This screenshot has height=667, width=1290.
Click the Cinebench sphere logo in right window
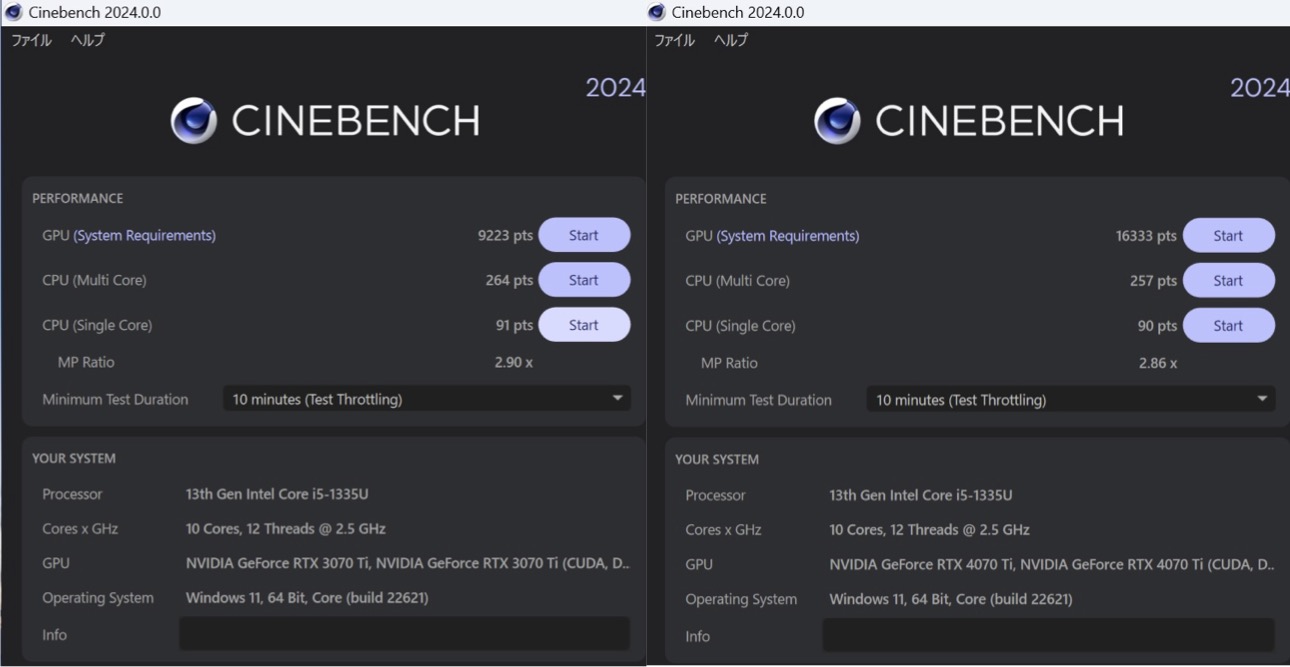838,121
